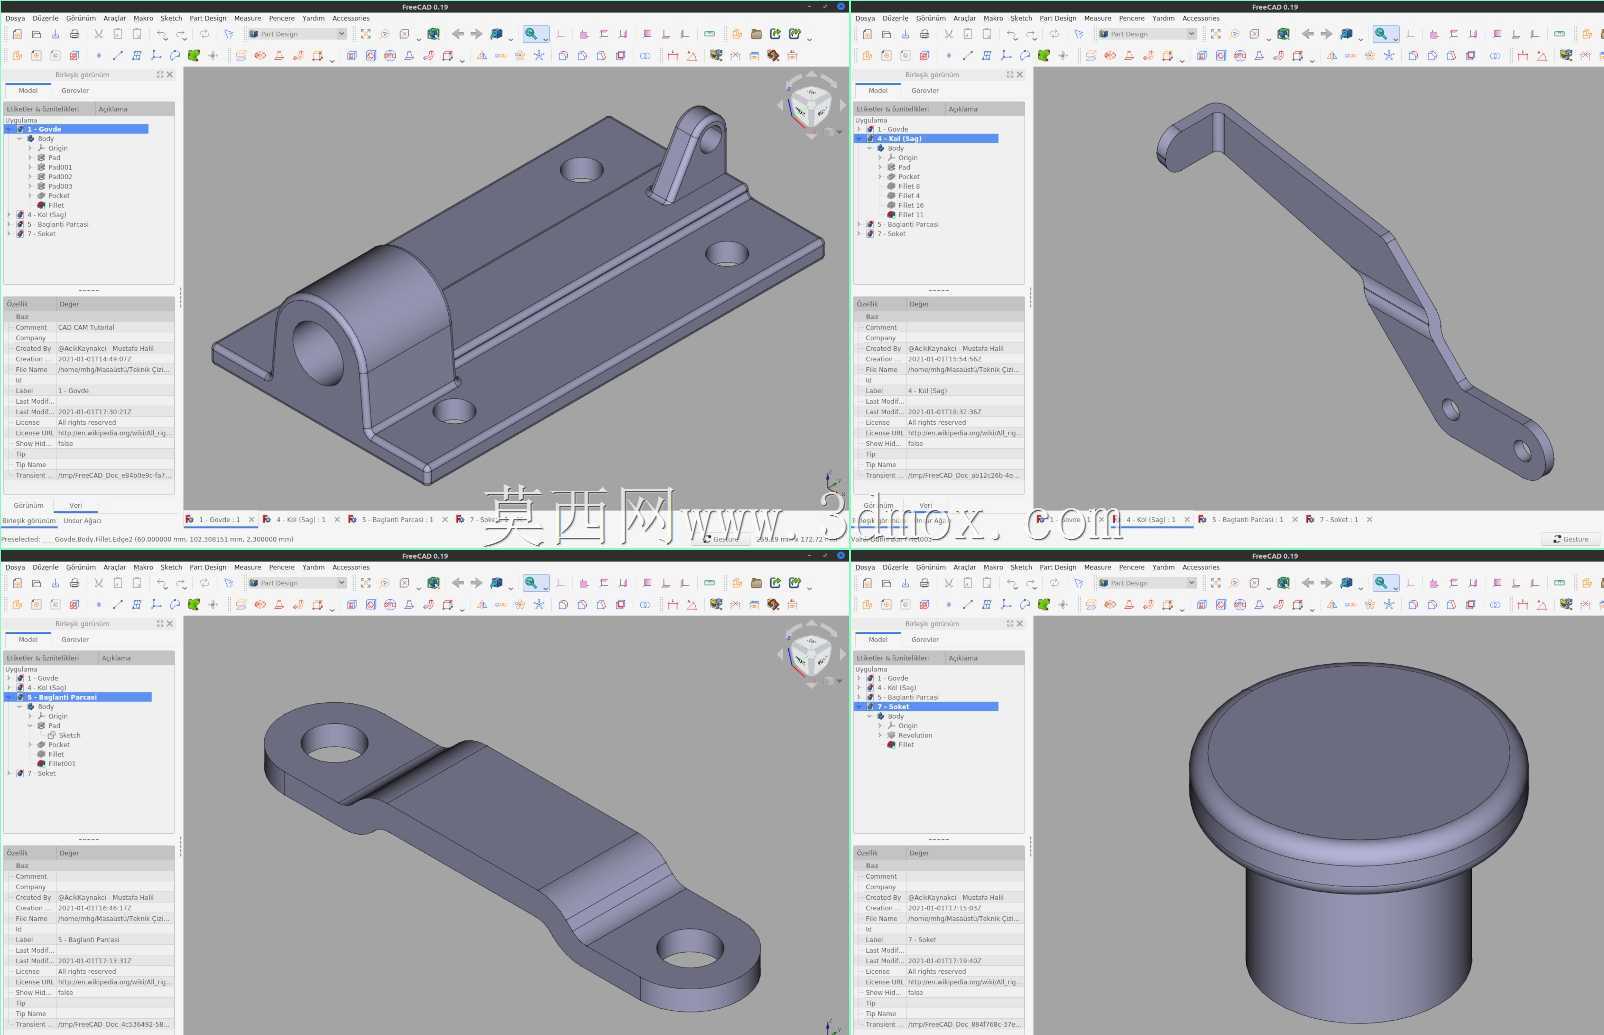Select Fillet001 in the Baglanti Parcasi tree

click(x=62, y=763)
